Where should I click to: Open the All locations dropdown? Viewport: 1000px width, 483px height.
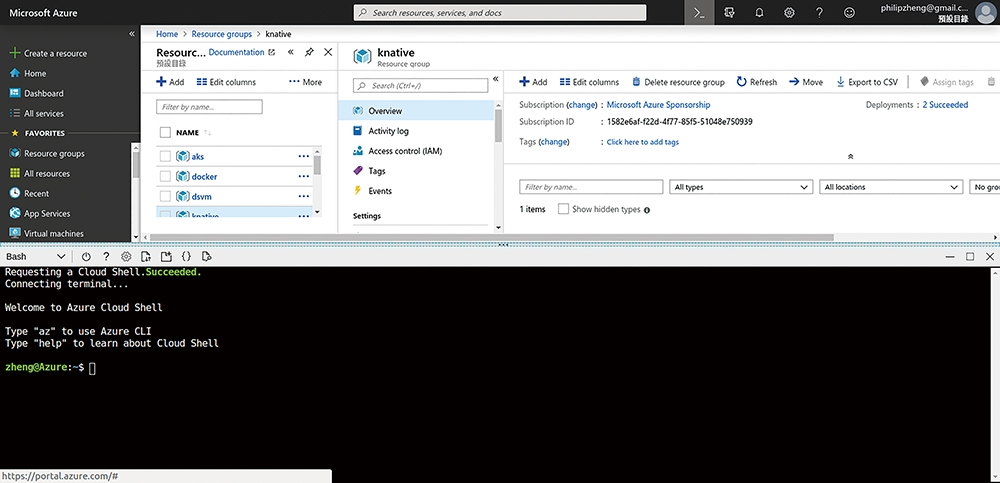coord(891,188)
